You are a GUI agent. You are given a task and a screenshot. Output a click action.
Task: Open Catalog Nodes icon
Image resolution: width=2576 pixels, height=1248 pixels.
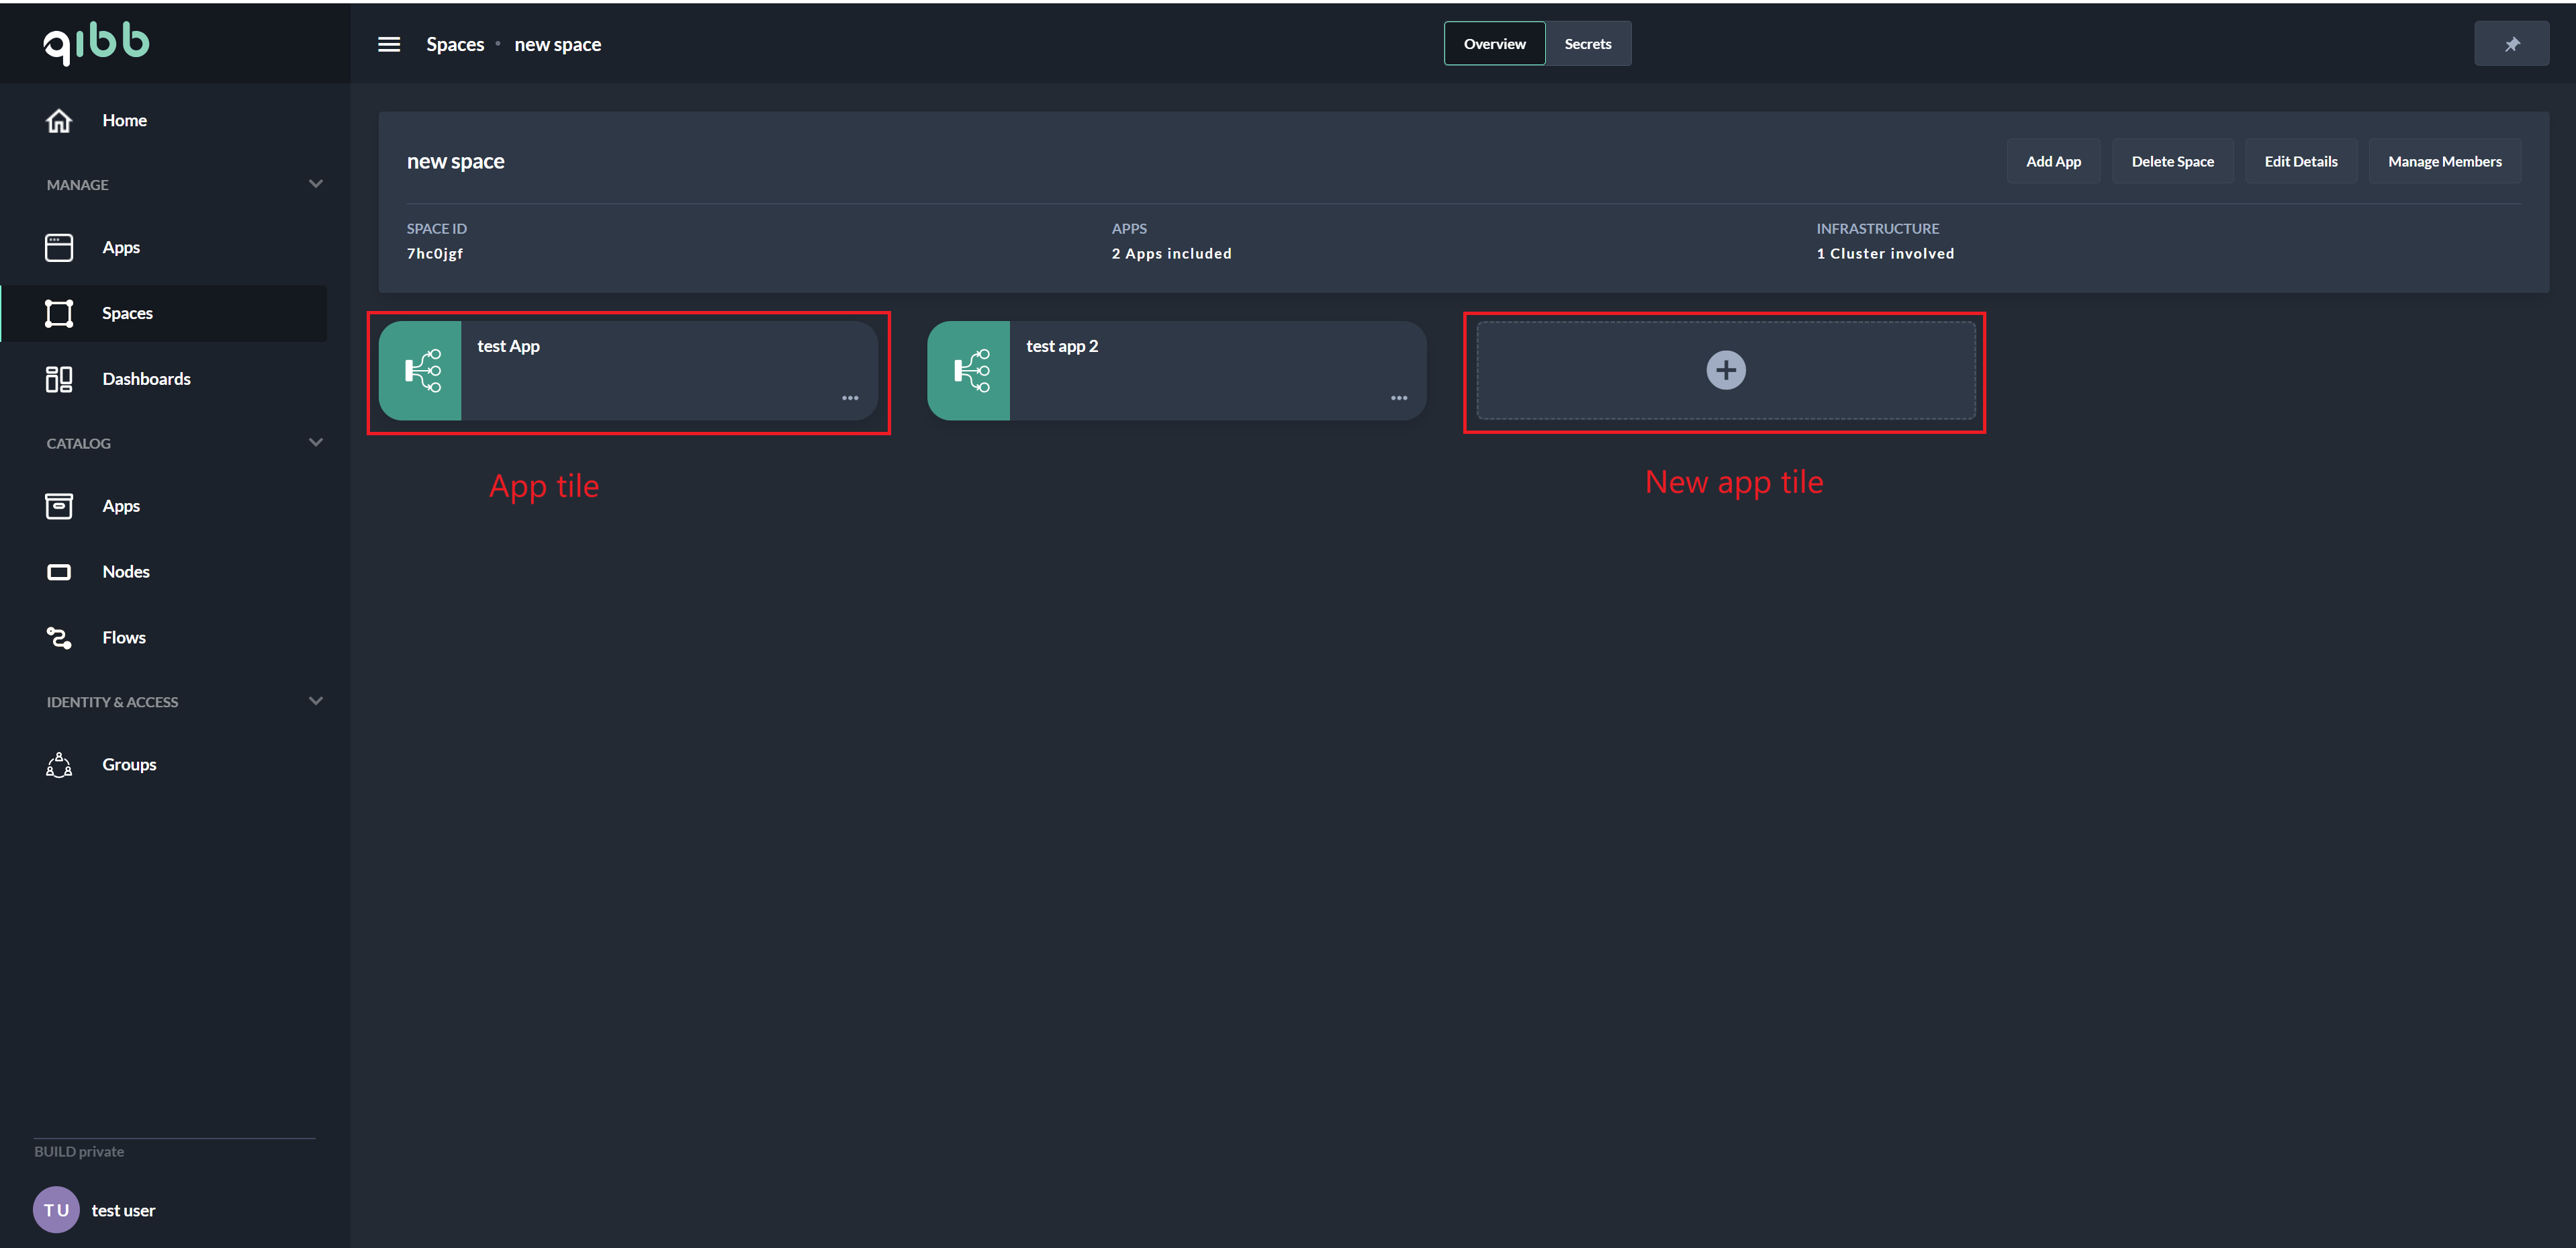59,572
